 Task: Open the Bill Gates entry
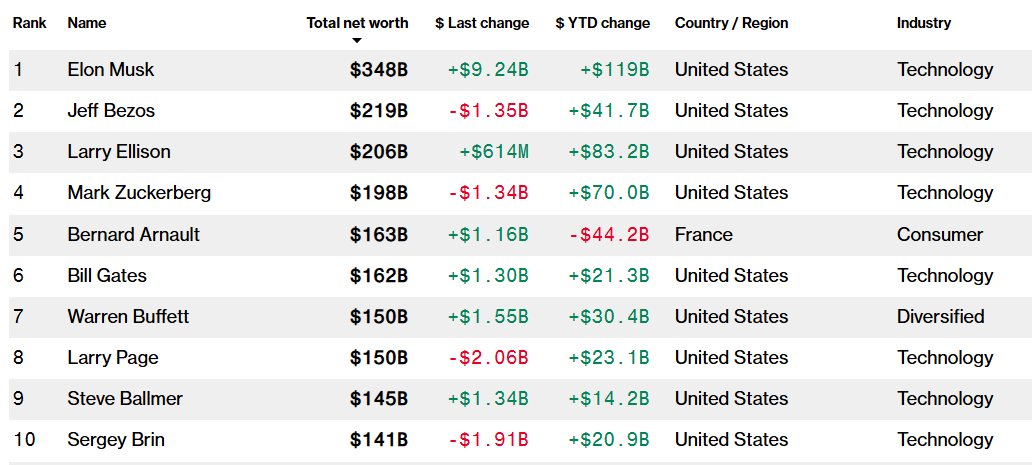coord(107,276)
